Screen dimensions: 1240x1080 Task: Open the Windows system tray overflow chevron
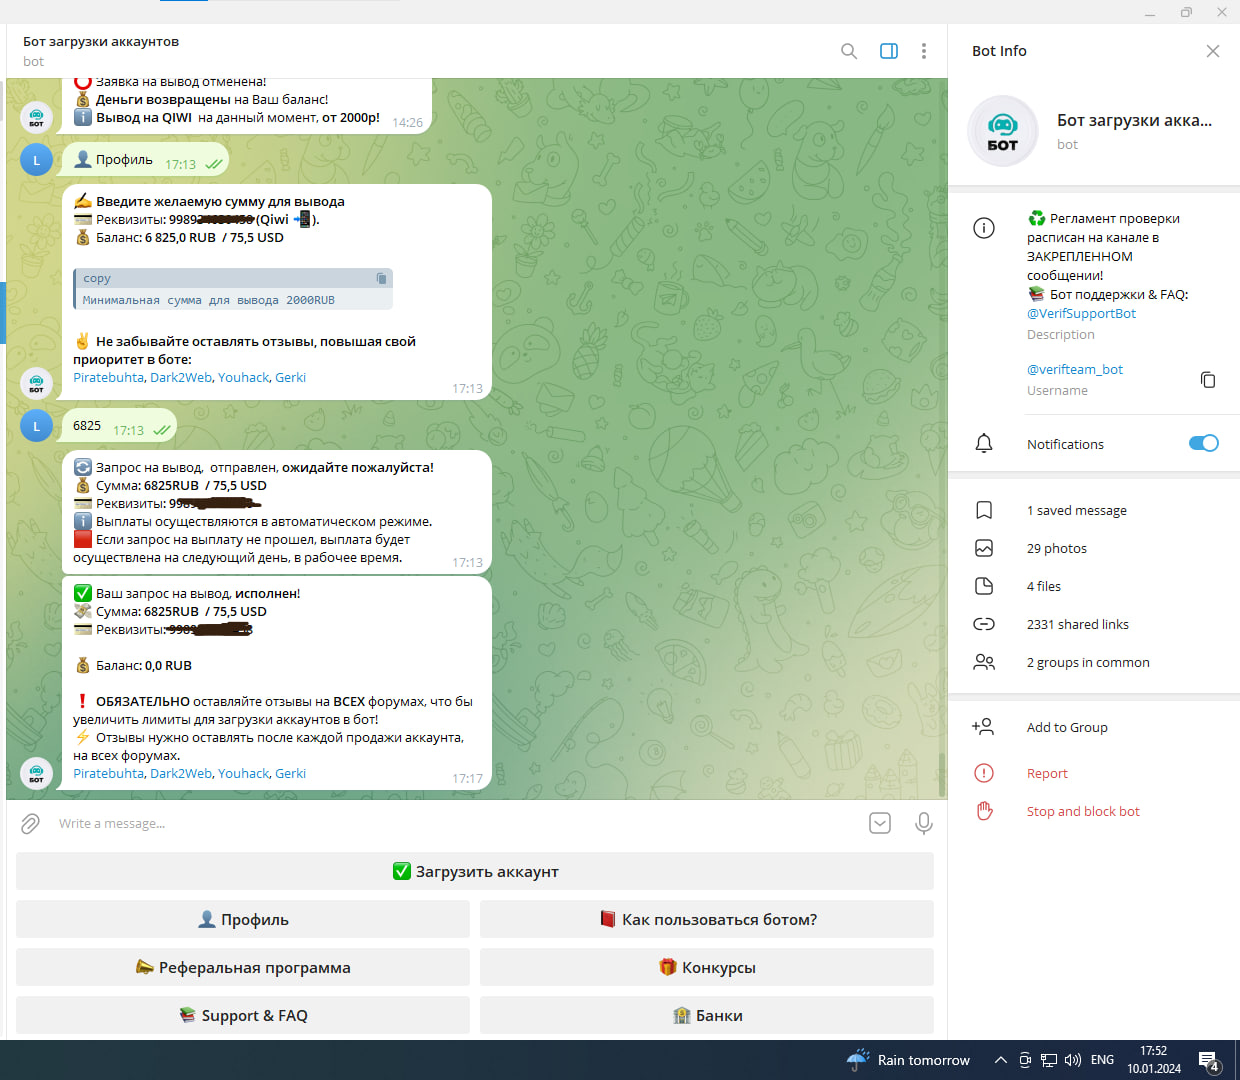1000,1060
